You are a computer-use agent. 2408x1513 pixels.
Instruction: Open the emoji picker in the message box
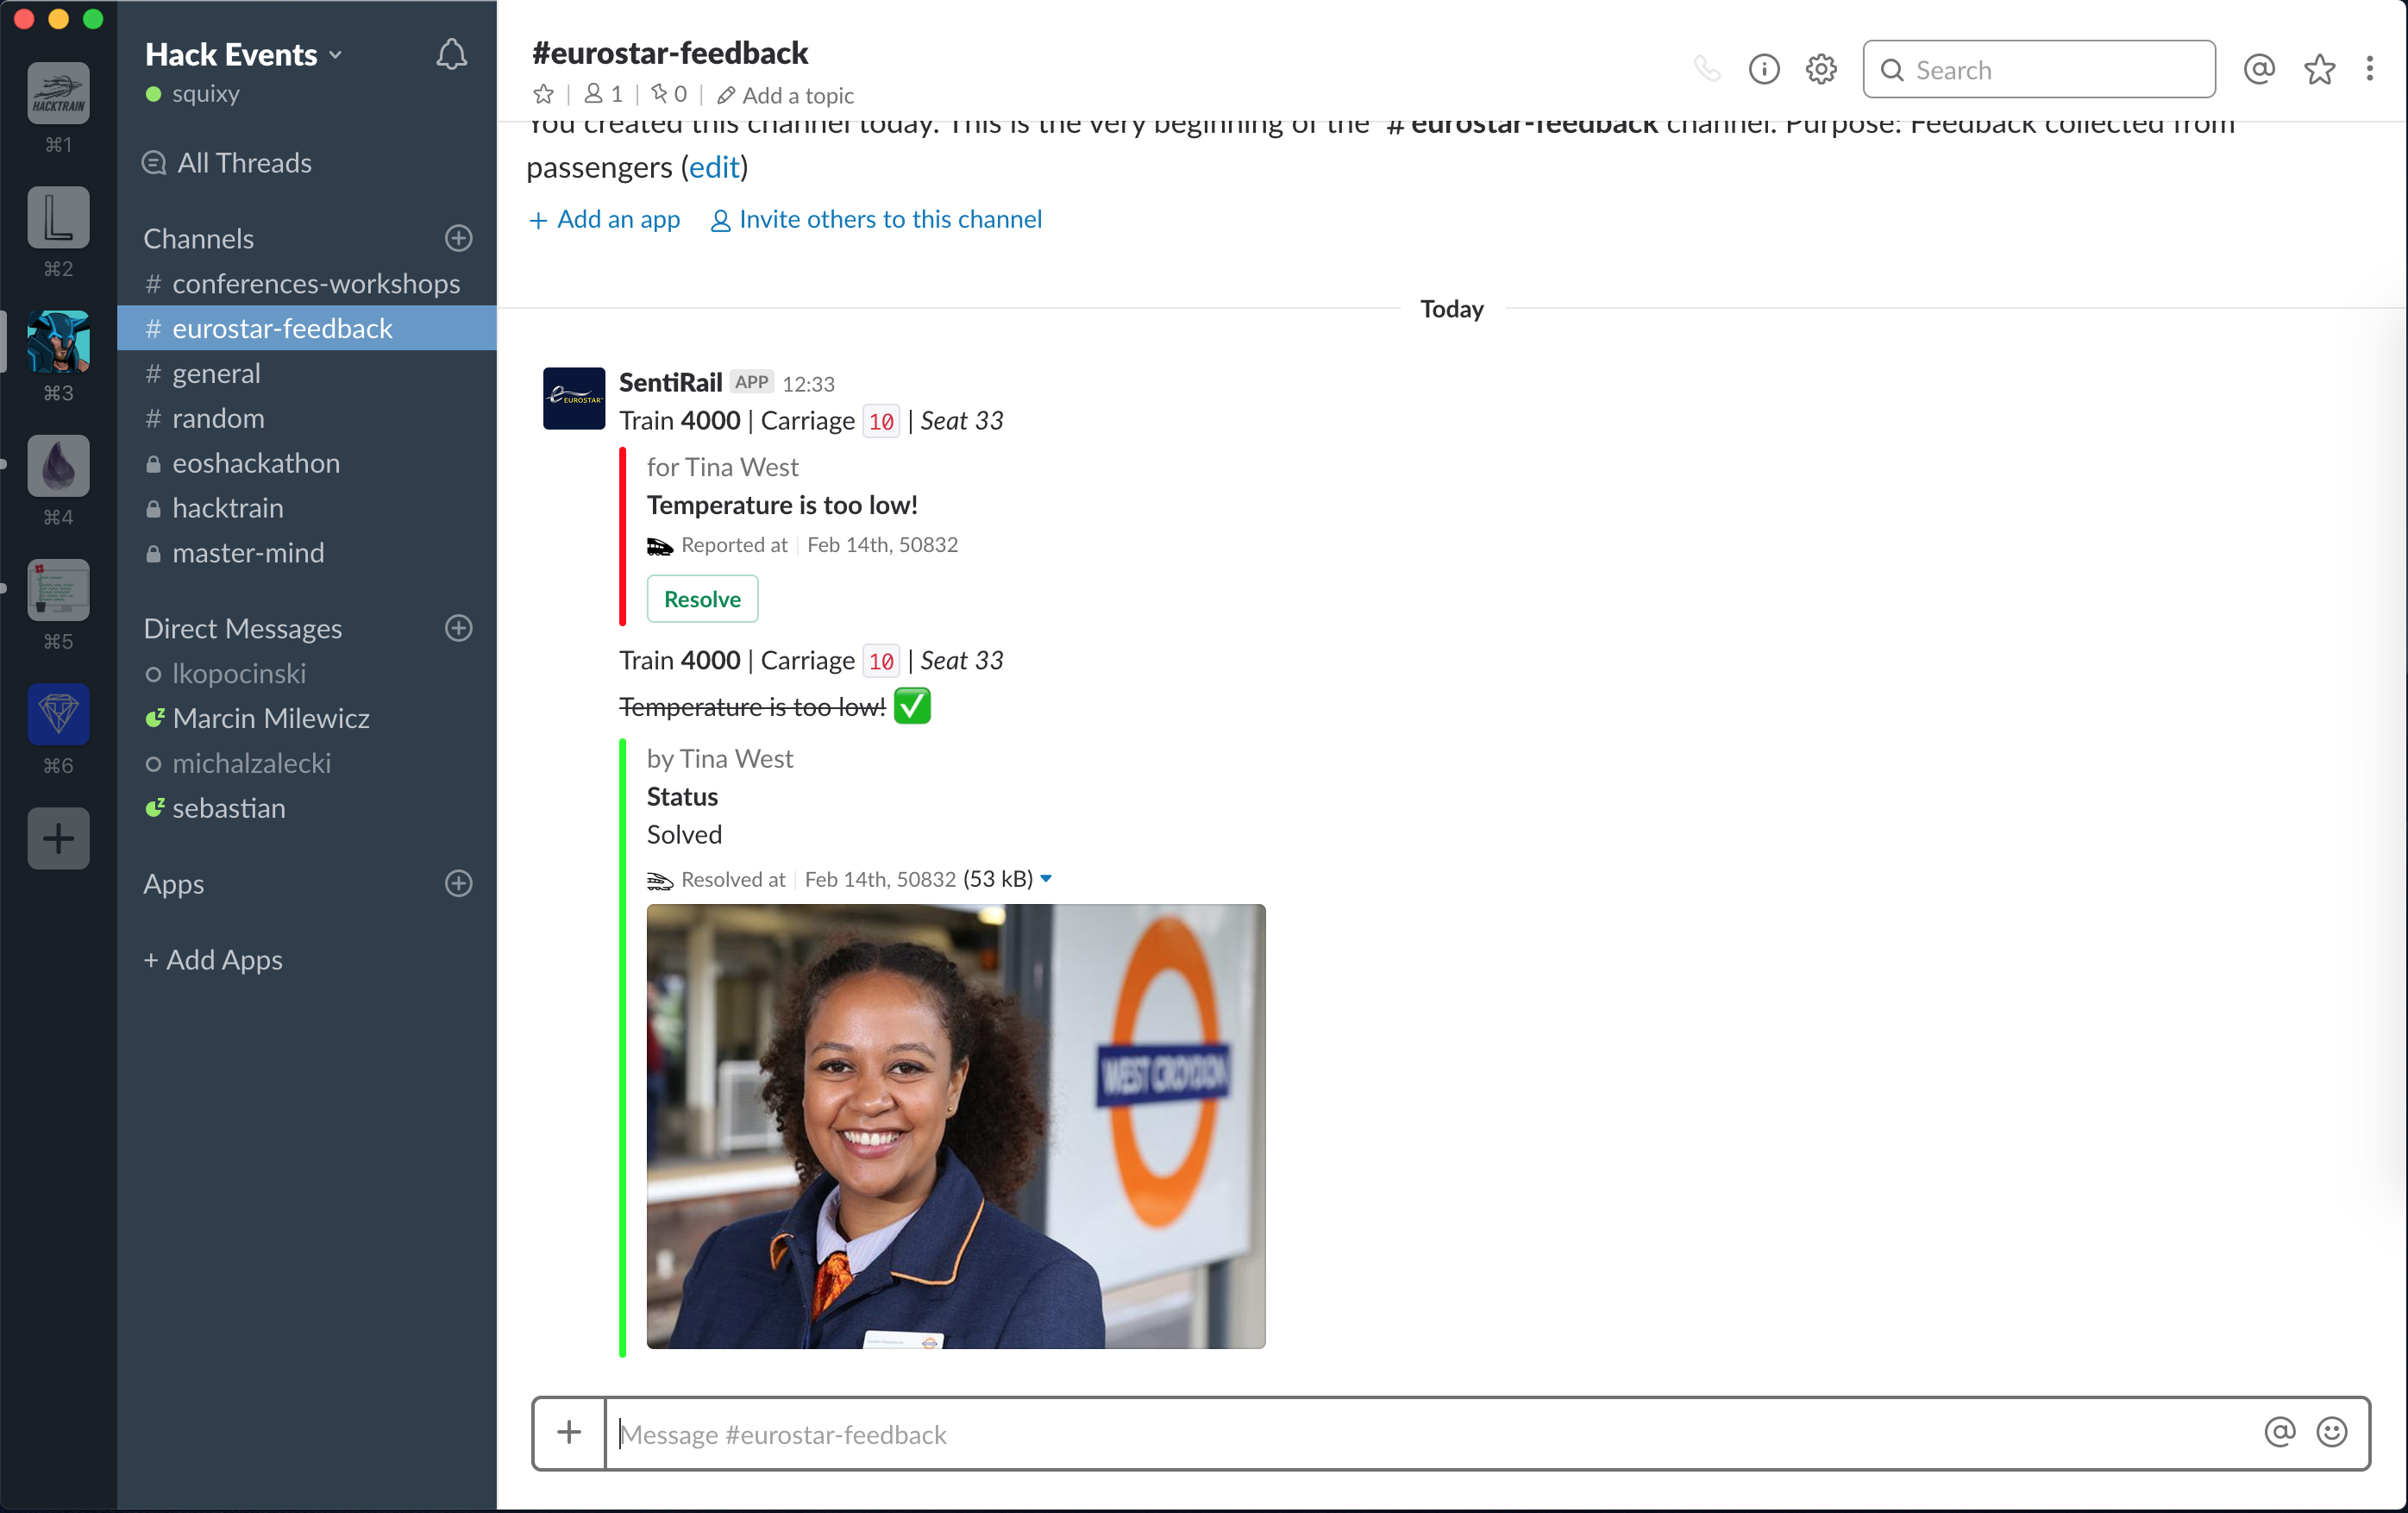[x=2331, y=1432]
